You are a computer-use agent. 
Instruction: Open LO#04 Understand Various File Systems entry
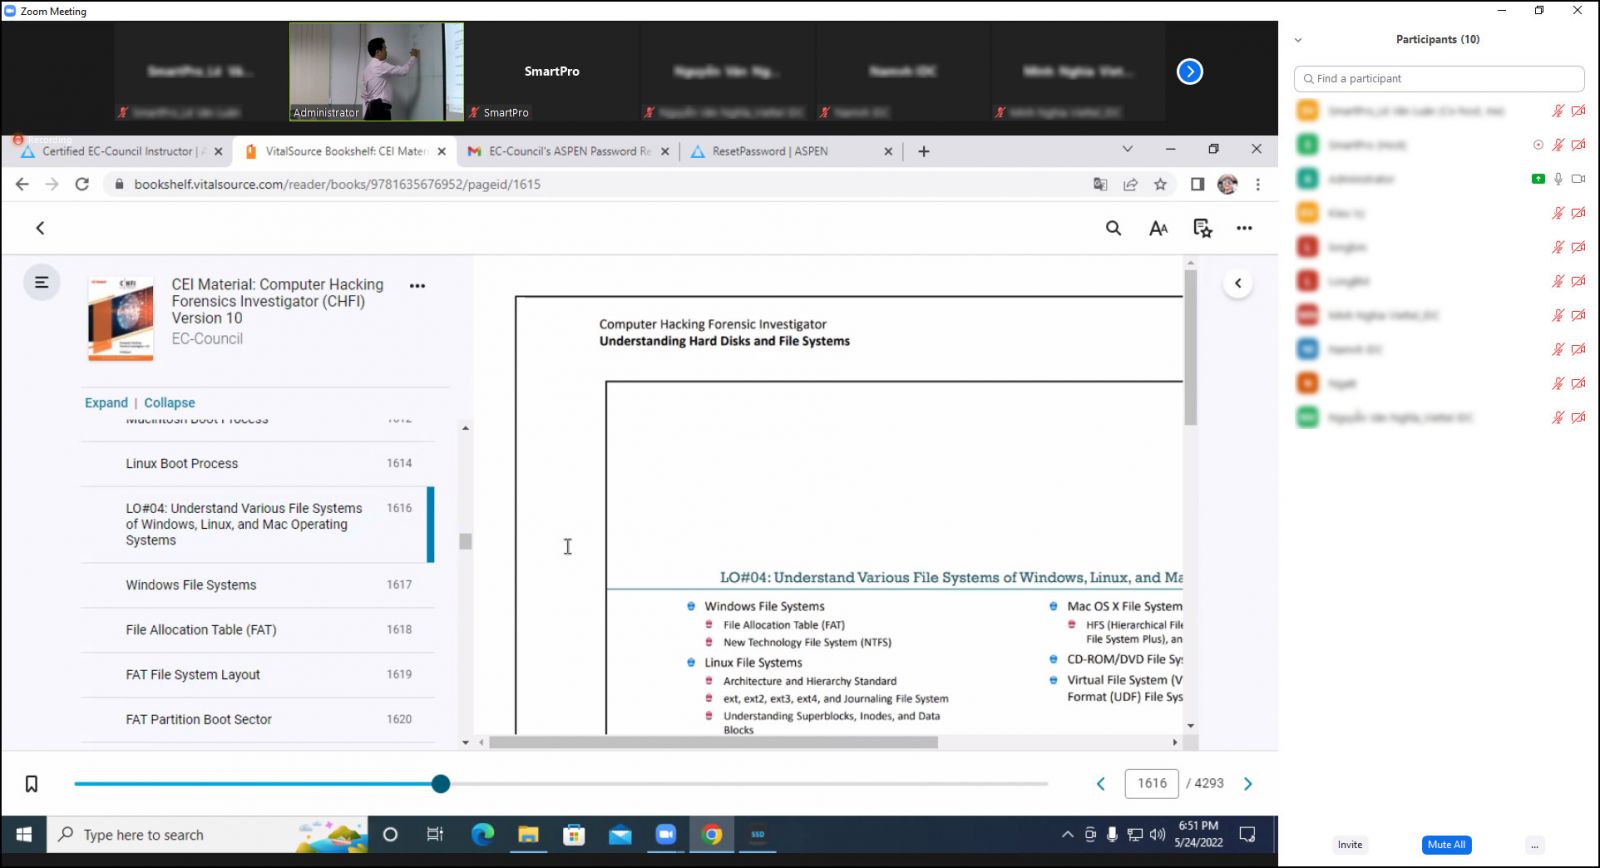point(258,524)
